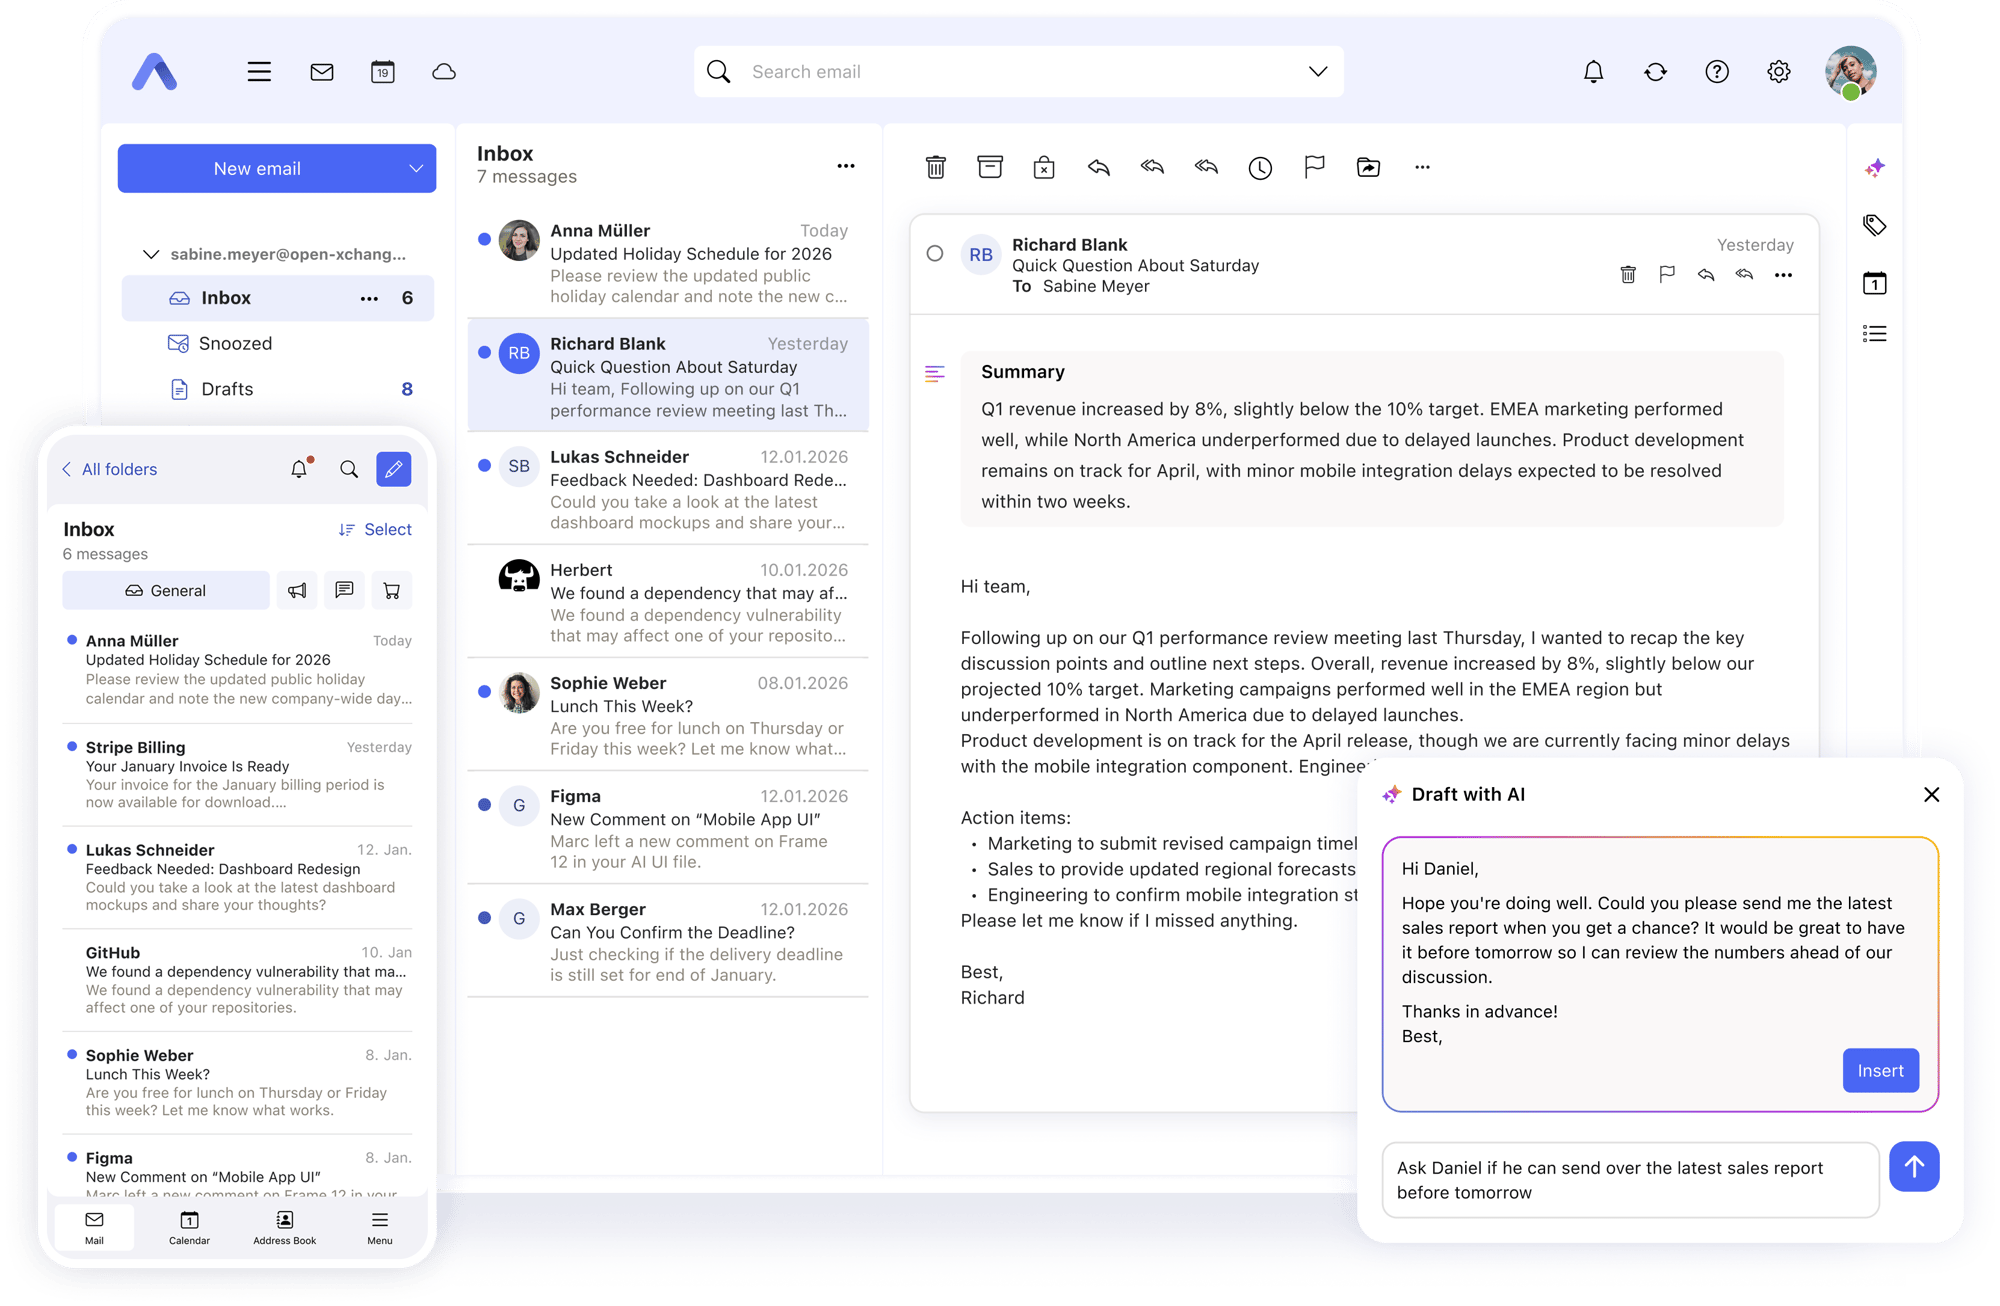This screenshot has width=2000, height=1306.
Task: Delete email using toolbar trash icon
Action: (935, 167)
